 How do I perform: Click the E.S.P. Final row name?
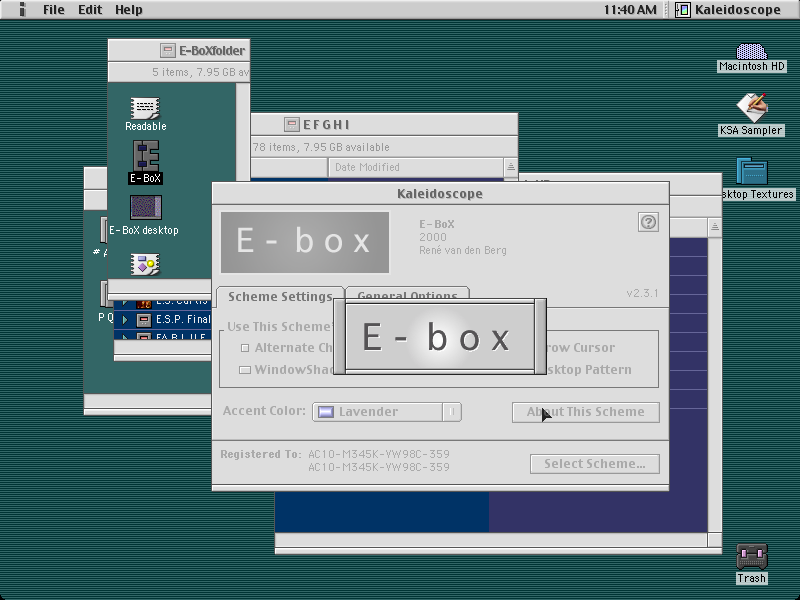click(x=183, y=319)
